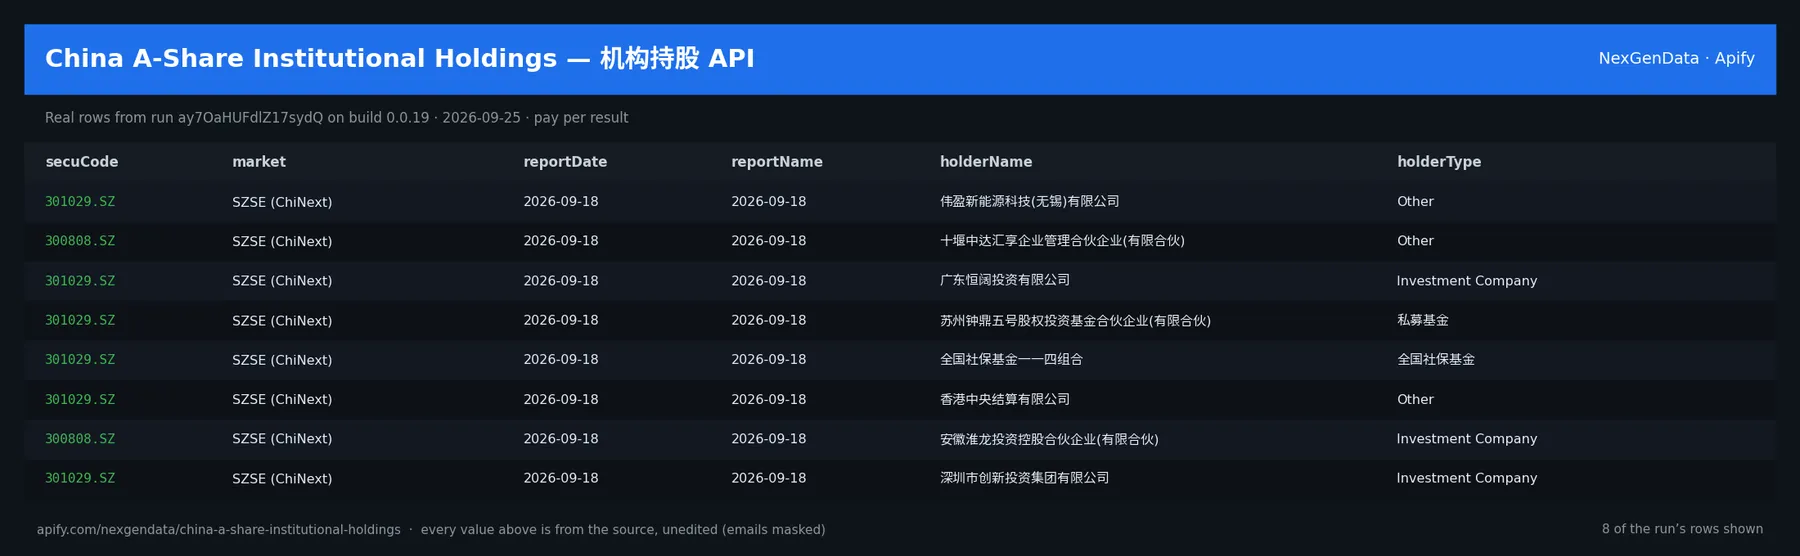The height and width of the screenshot is (556, 1800).
Task: Click holderType 'Other' in the 香港中央结算 row
Action: tap(1415, 400)
